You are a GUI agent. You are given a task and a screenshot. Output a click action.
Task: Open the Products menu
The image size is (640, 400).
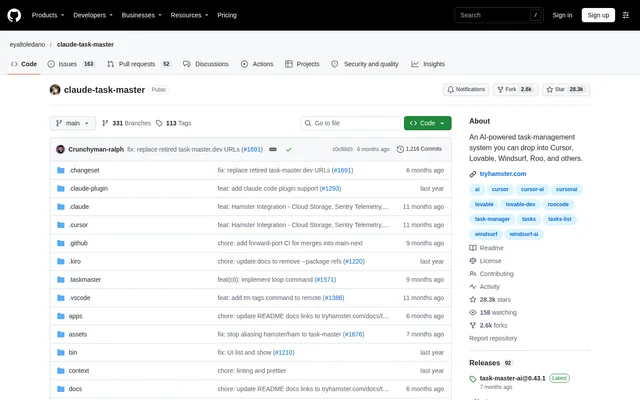(x=48, y=15)
